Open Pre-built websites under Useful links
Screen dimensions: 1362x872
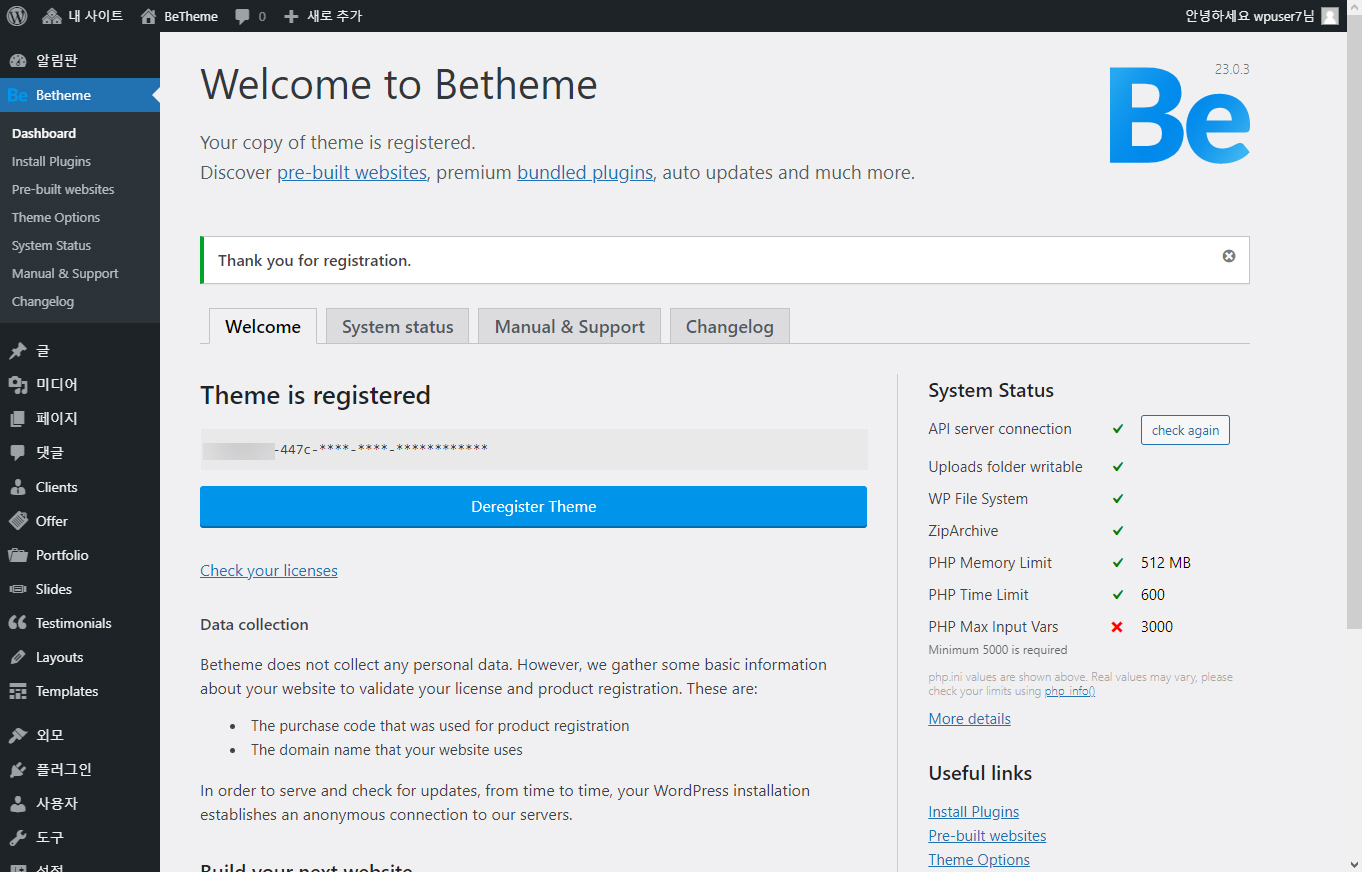coord(987,836)
